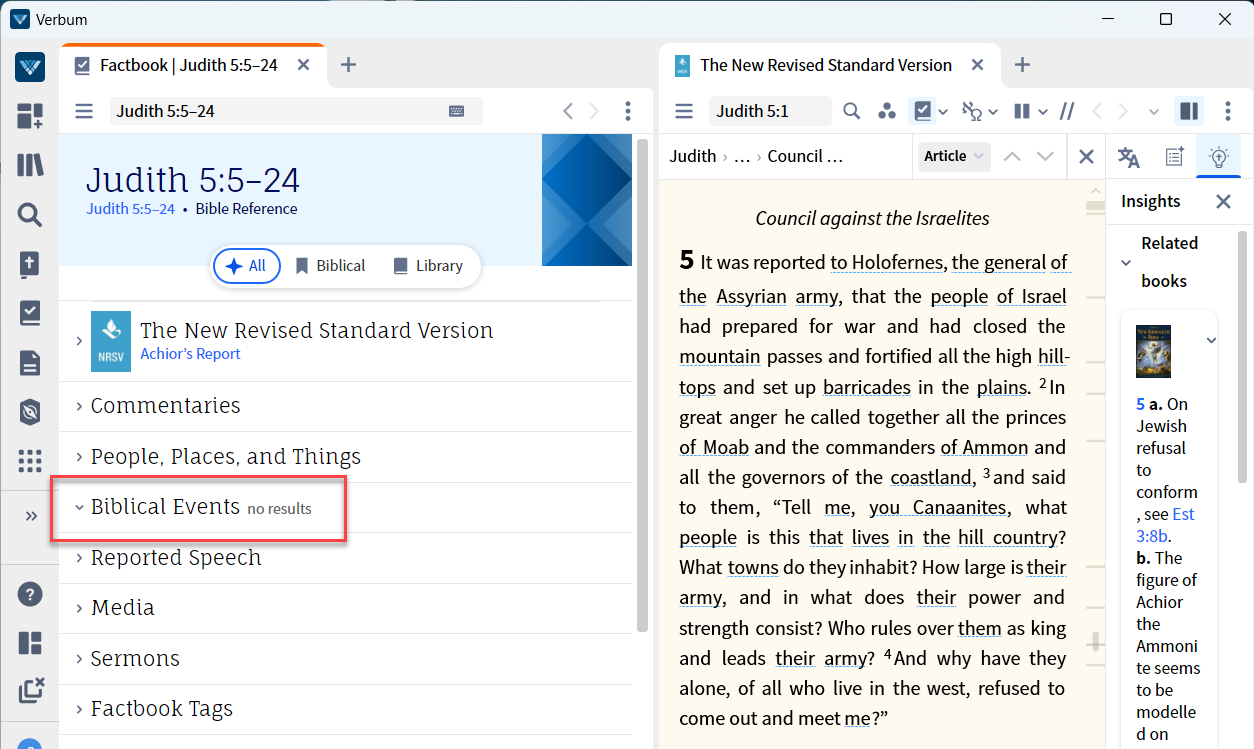This screenshot has width=1254, height=749.
Task: Expand the left sidebar with double chevron
Action: pyautogui.click(x=30, y=516)
